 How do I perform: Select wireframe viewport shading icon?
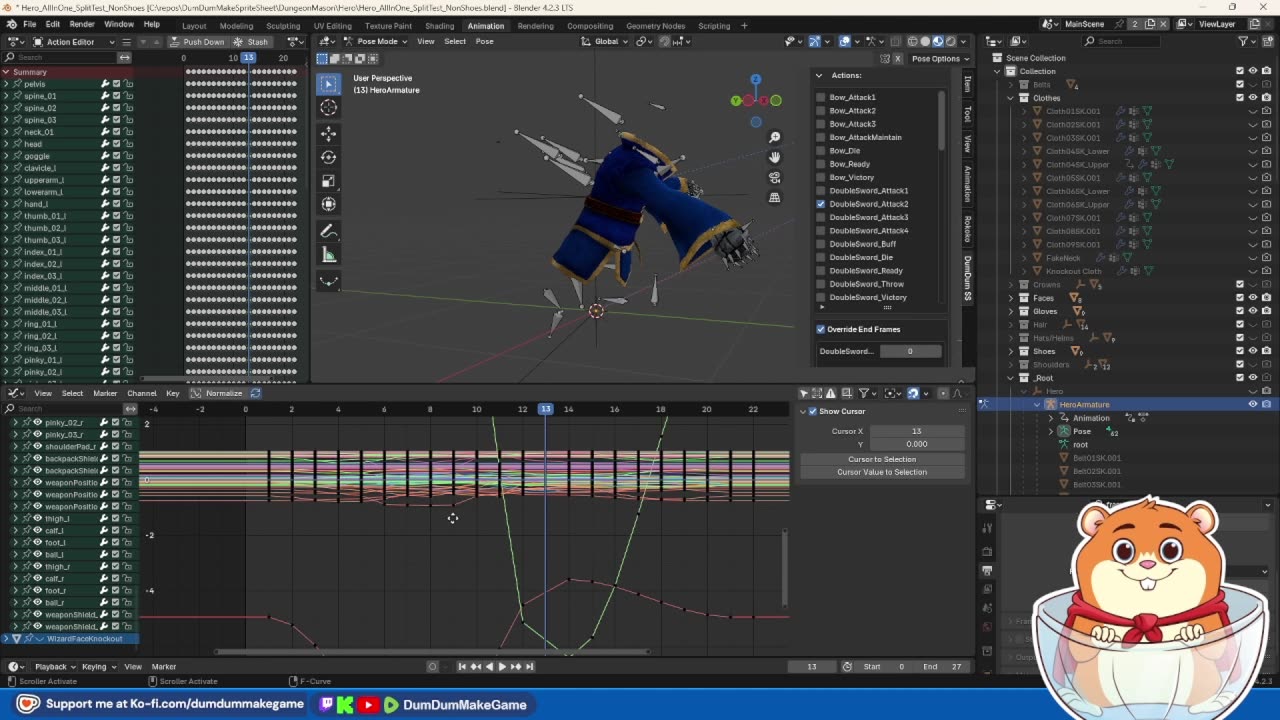coord(912,41)
